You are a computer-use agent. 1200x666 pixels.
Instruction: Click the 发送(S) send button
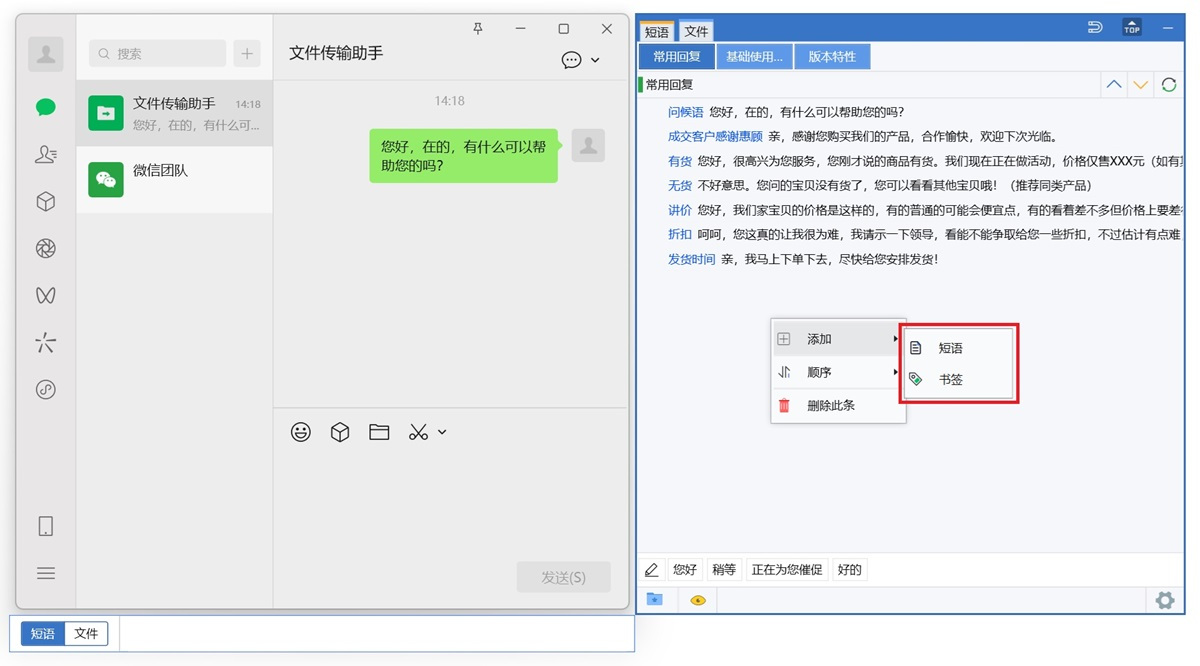(563, 577)
